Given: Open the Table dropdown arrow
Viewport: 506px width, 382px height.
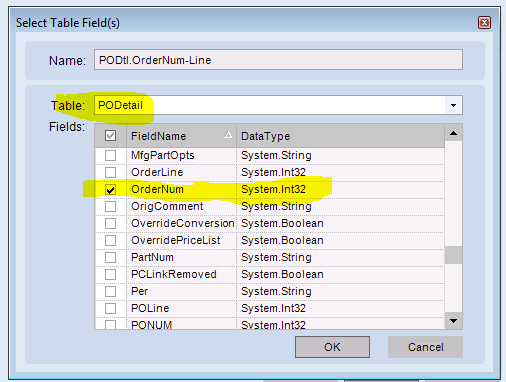Looking at the screenshot, I should click(x=453, y=105).
